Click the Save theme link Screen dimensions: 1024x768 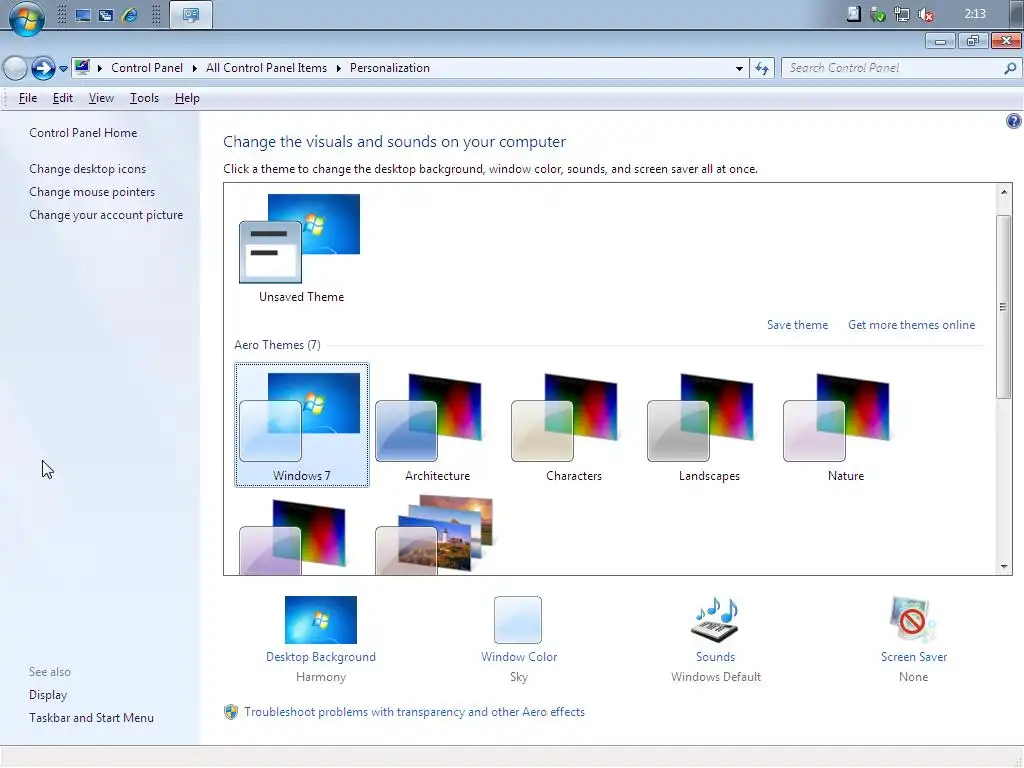[797, 325]
